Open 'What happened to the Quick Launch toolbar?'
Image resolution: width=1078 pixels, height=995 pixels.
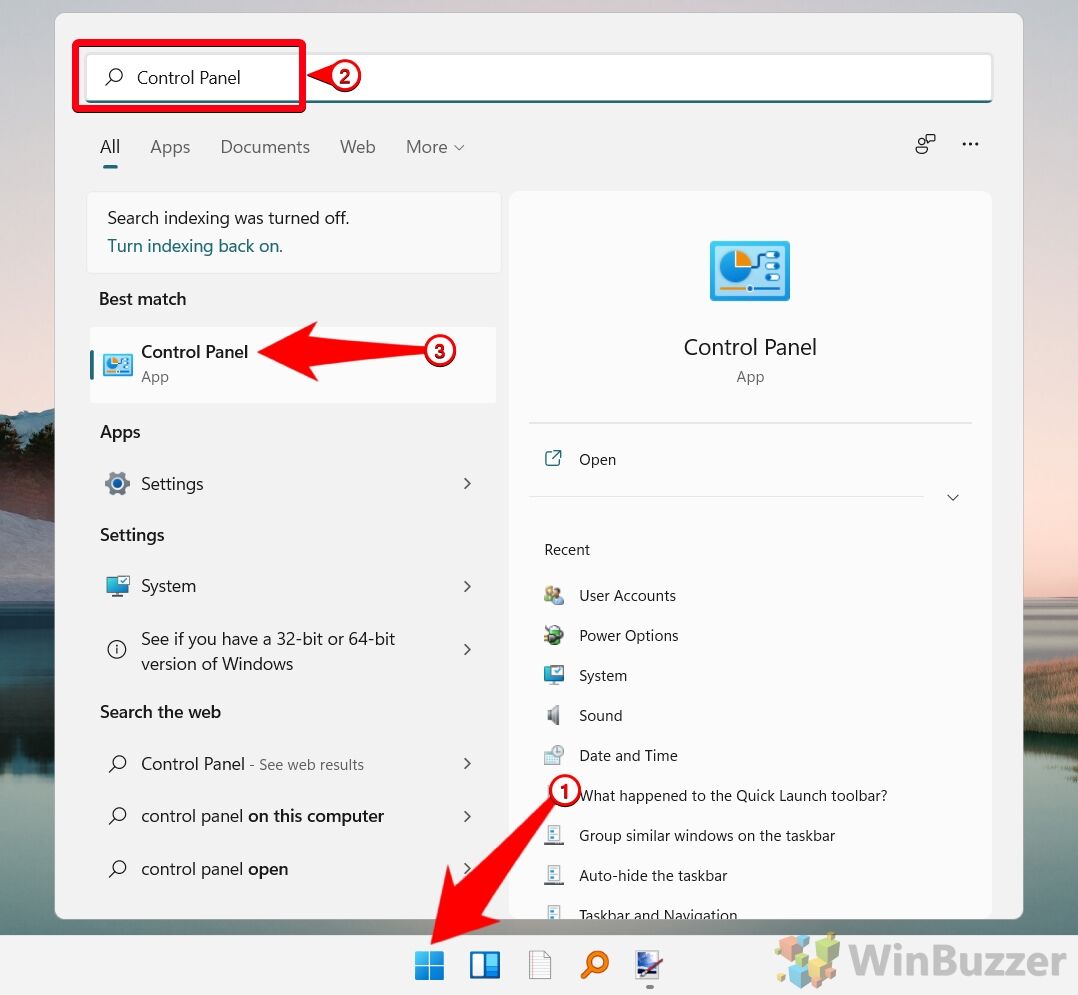point(733,796)
